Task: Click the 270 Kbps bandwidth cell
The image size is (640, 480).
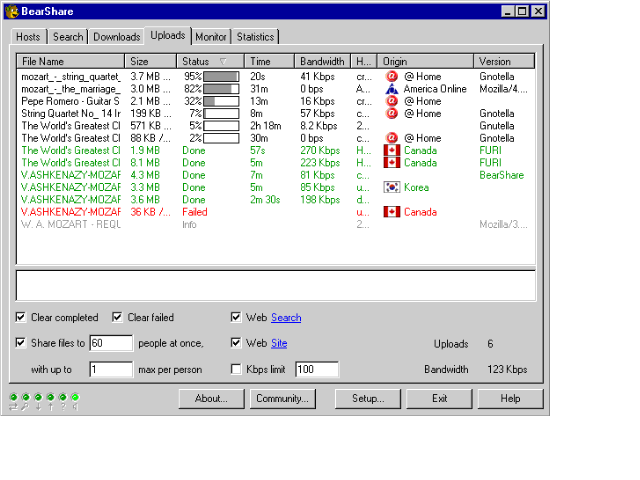Action: click(320, 150)
